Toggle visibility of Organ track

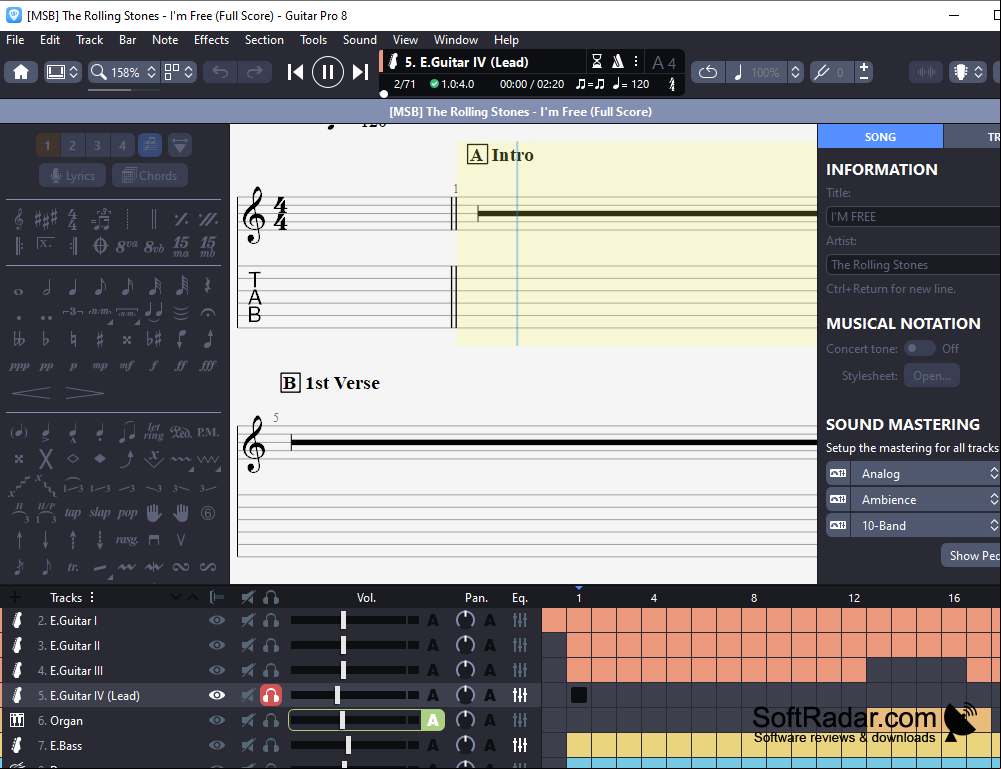pos(217,720)
